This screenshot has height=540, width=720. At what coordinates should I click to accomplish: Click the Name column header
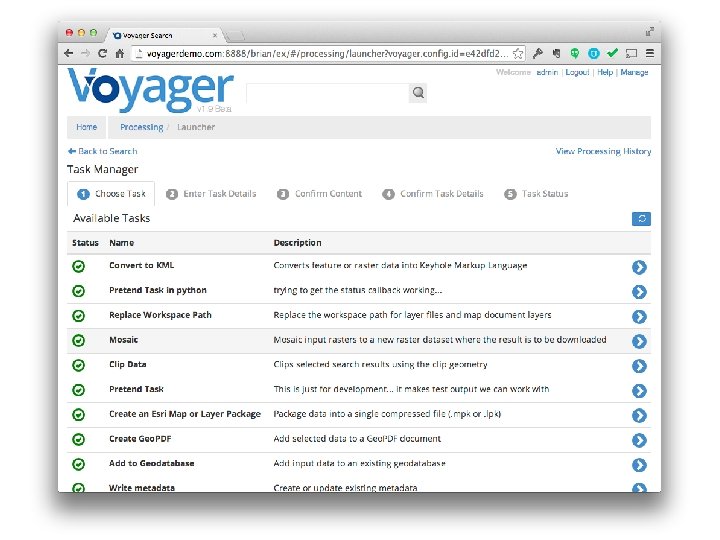click(121, 243)
